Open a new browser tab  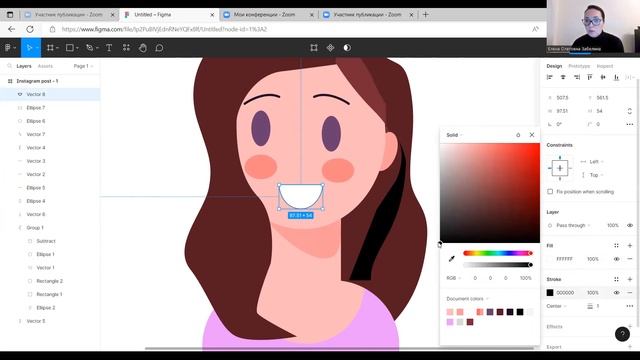point(425,15)
